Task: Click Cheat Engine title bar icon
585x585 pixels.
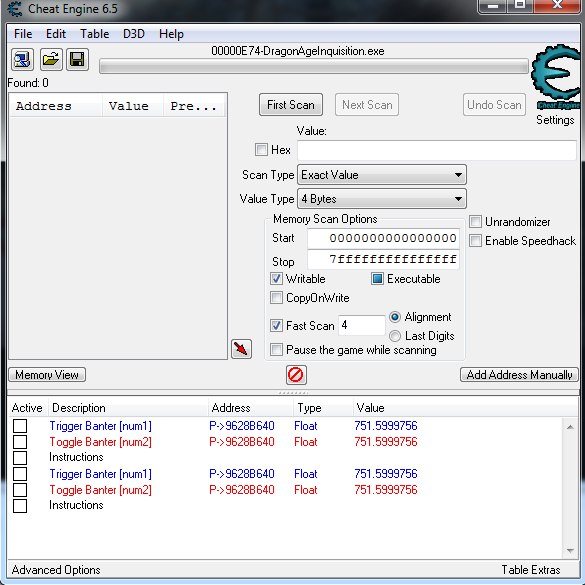Action: [15, 9]
